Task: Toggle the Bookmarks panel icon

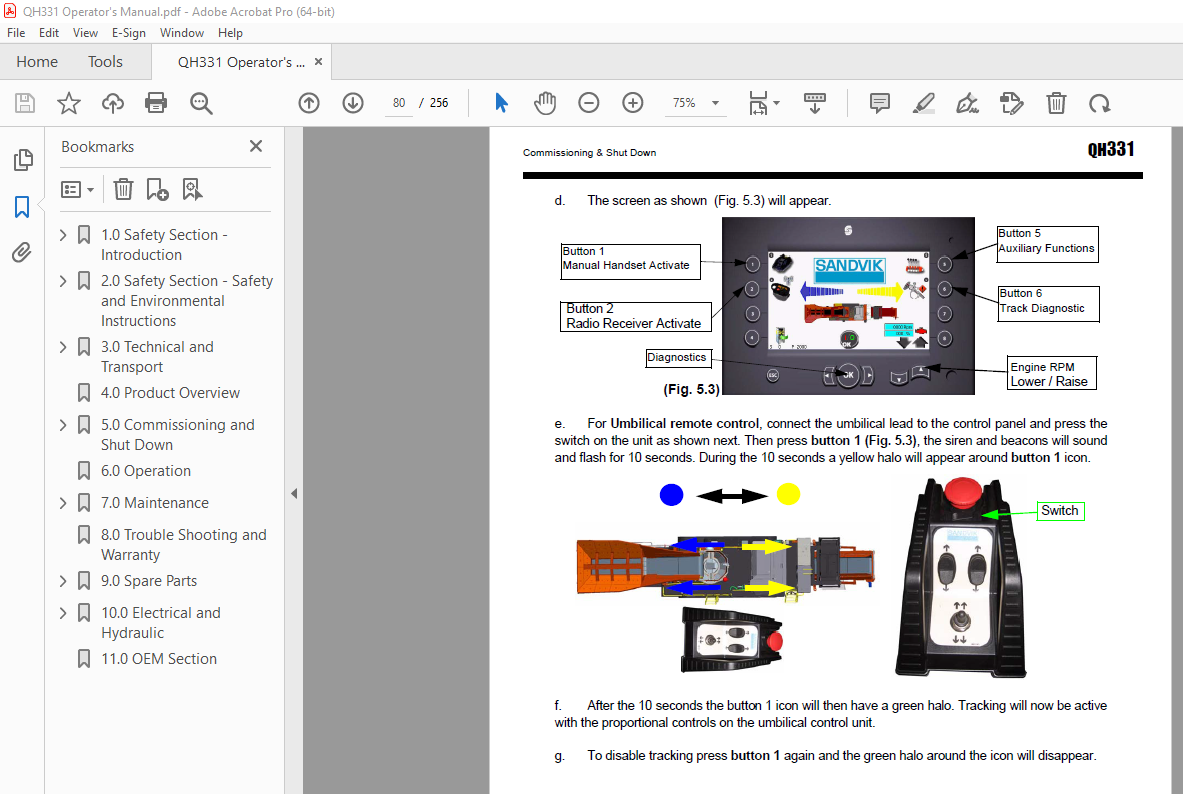Action: pyautogui.click(x=22, y=207)
